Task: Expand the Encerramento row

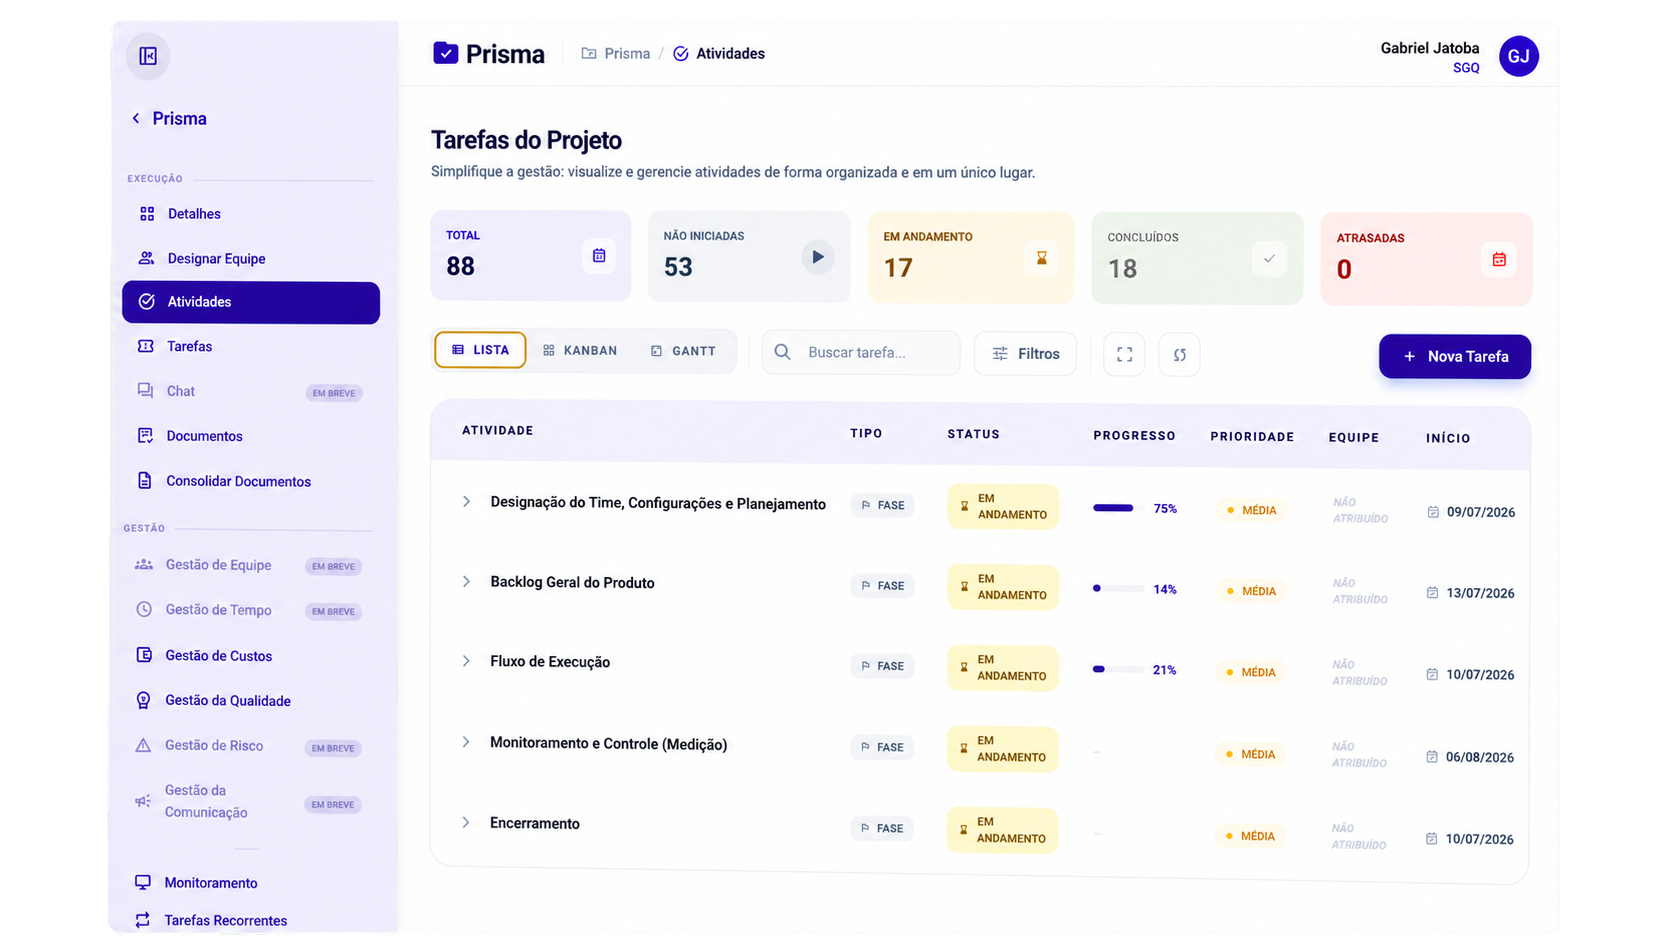Action: (466, 822)
